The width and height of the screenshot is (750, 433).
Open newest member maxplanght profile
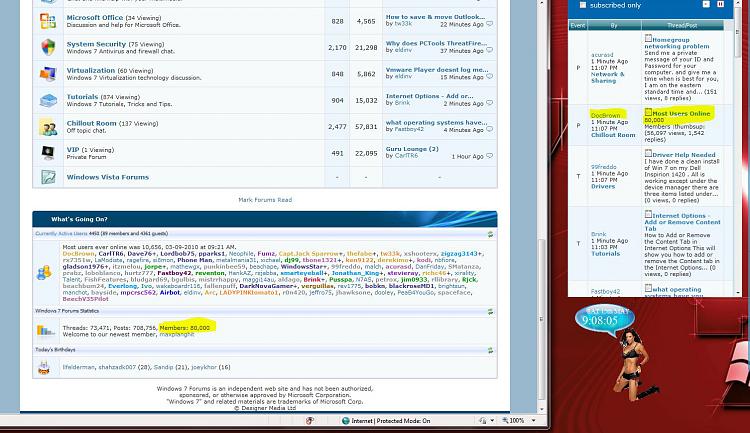click(x=177, y=334)
